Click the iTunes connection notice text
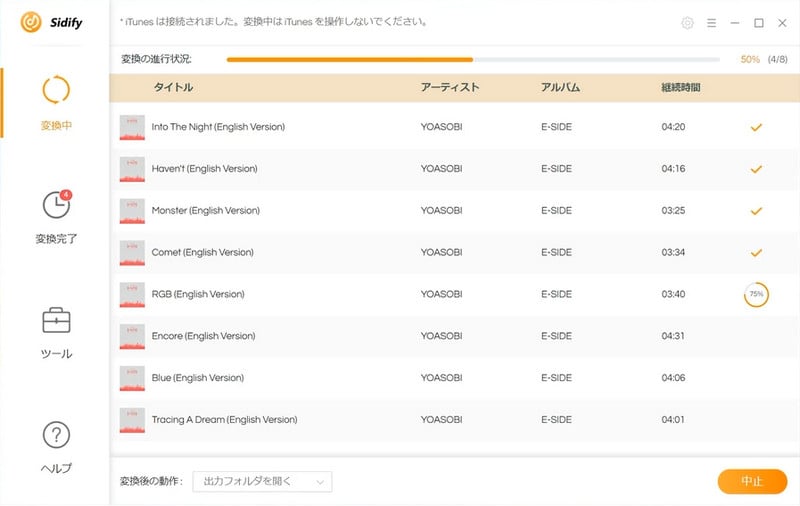 [x=273, y=22]
